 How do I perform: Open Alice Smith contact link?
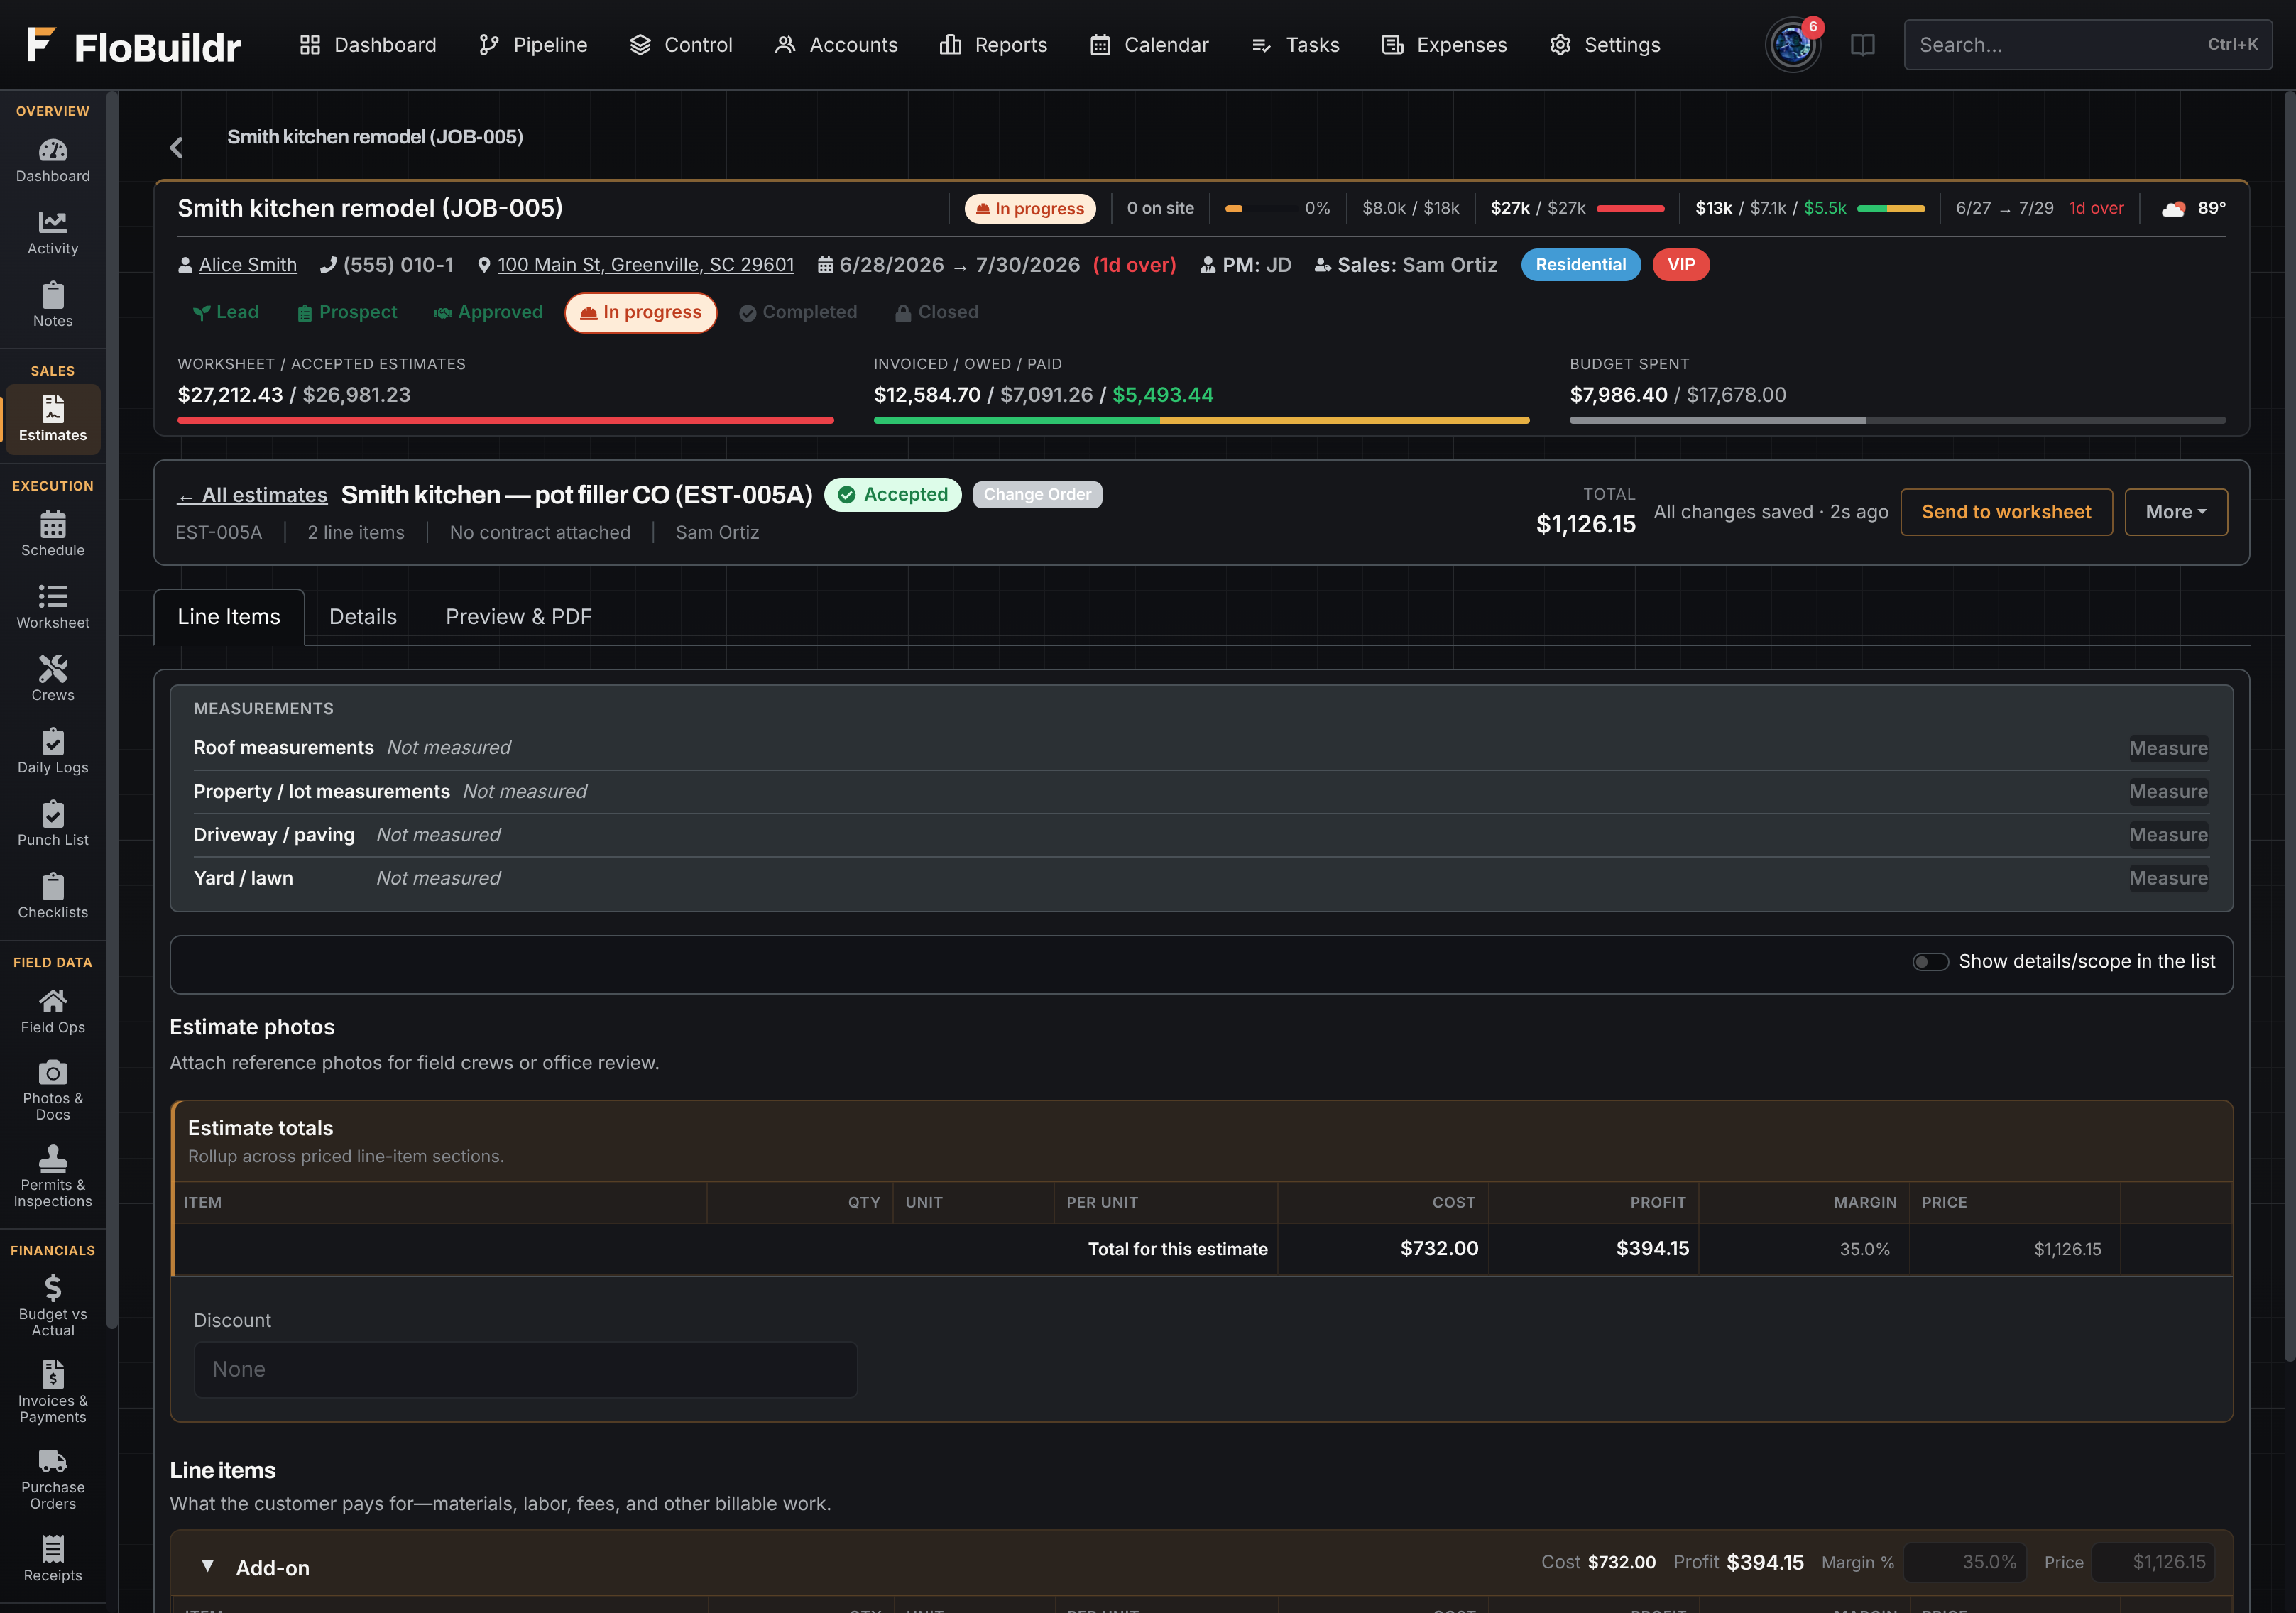pyautogui.click(x=248, y=265)
